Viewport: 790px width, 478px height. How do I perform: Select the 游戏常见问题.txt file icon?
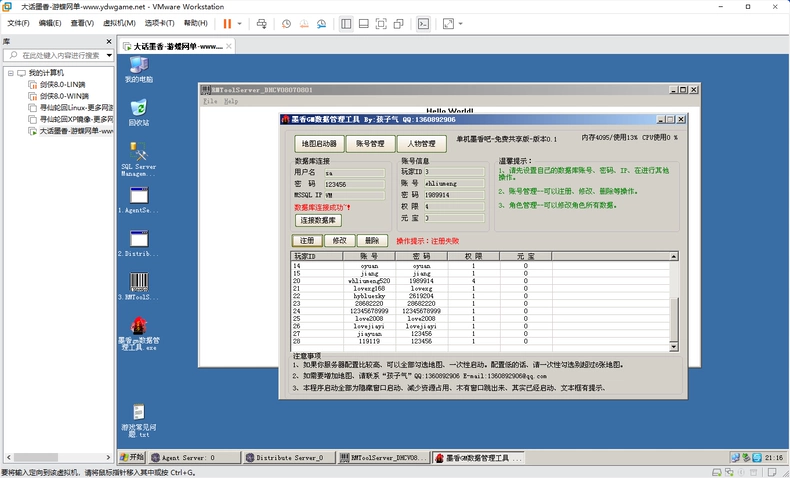click(x=139, y=421)
